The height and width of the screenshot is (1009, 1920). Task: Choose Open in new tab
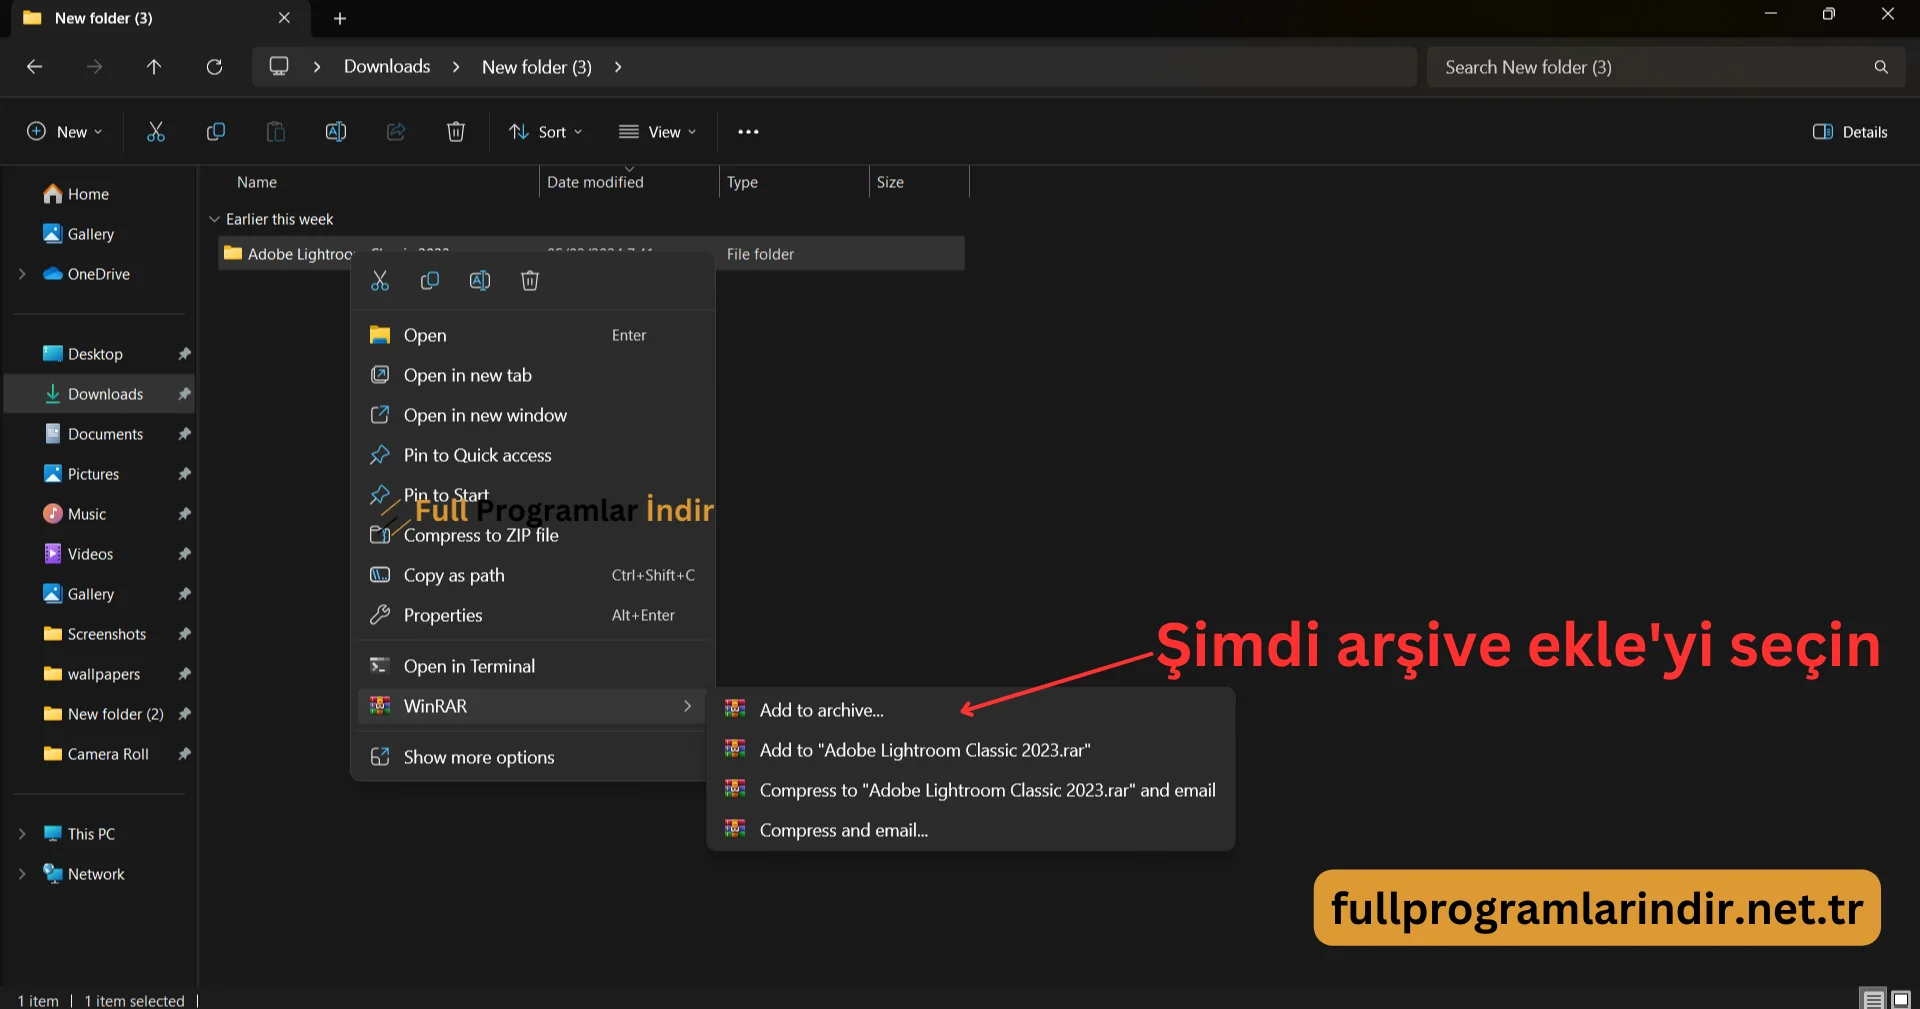click(x=533, y=375)
